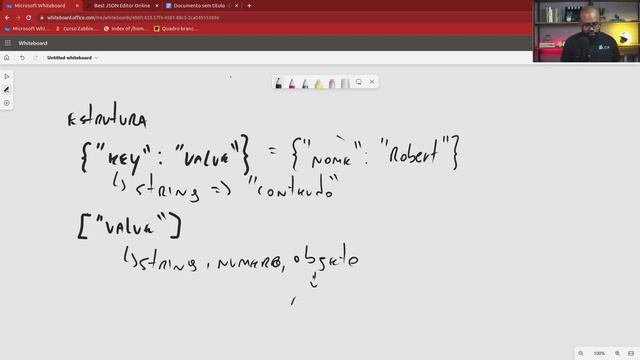Screen dimensions: 640x360
Task: Select the pink/red pen
Action: point(292,83)
